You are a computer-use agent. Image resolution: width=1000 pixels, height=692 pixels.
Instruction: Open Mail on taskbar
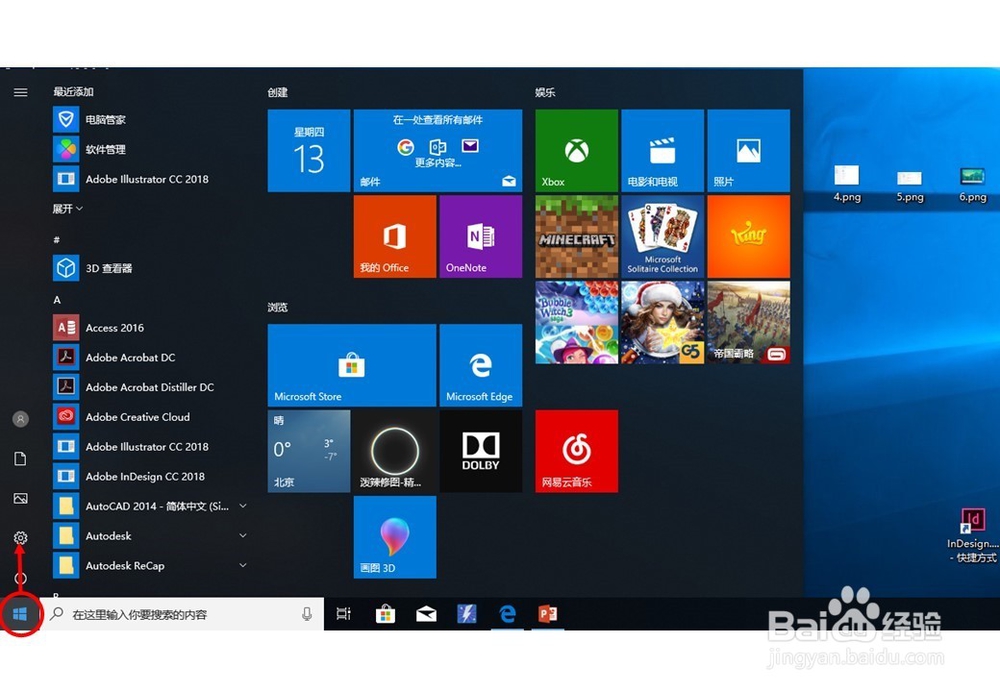426,614
